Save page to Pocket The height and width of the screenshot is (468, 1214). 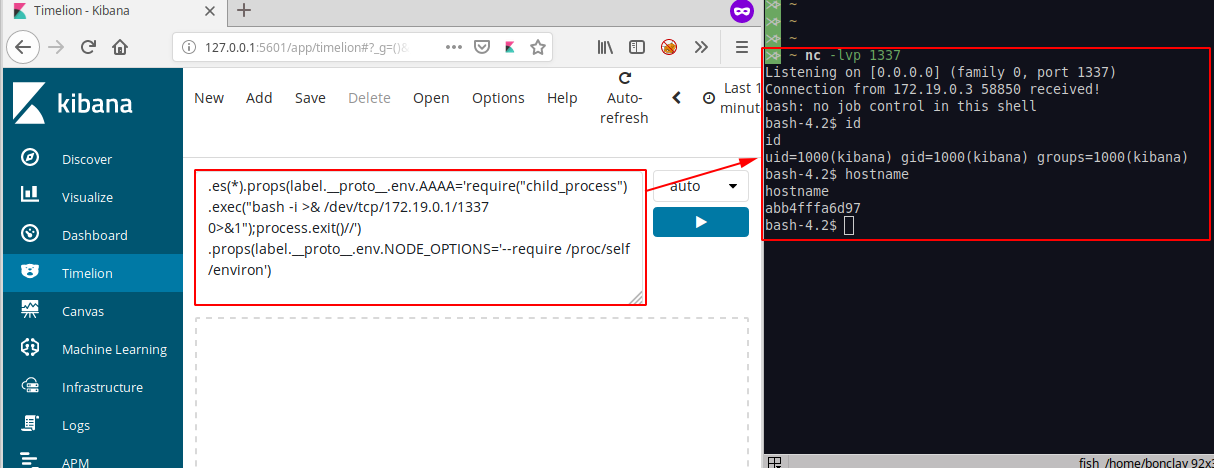pyautogui.click(x=481, y=47)
